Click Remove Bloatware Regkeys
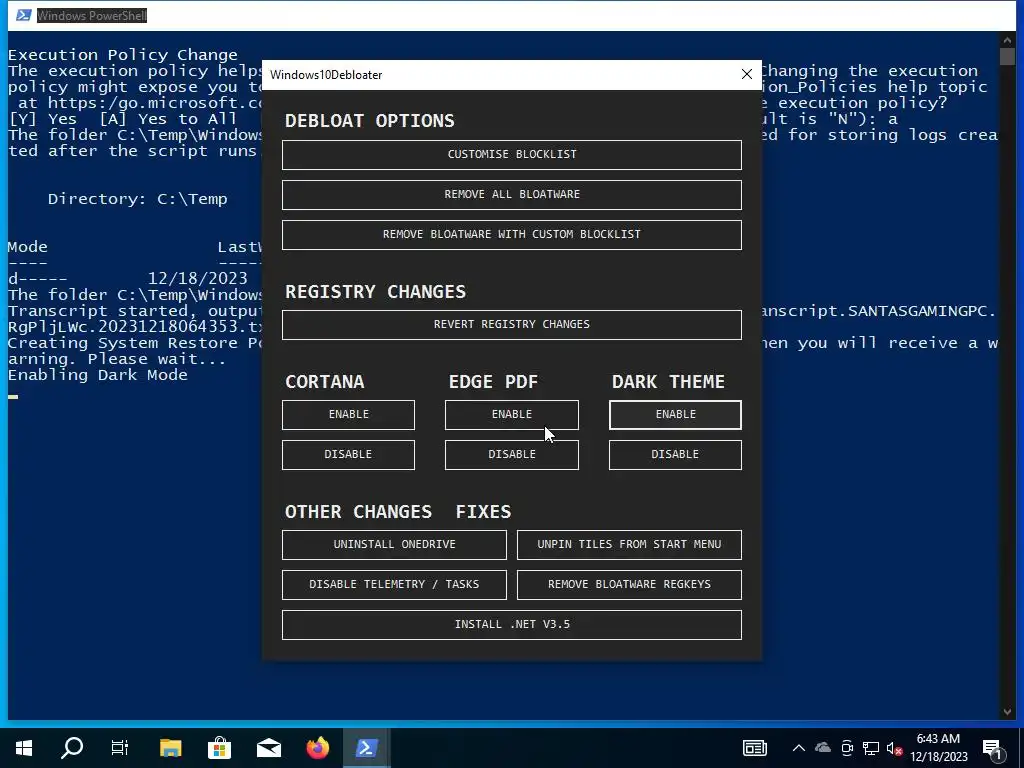 coord(629,584)
